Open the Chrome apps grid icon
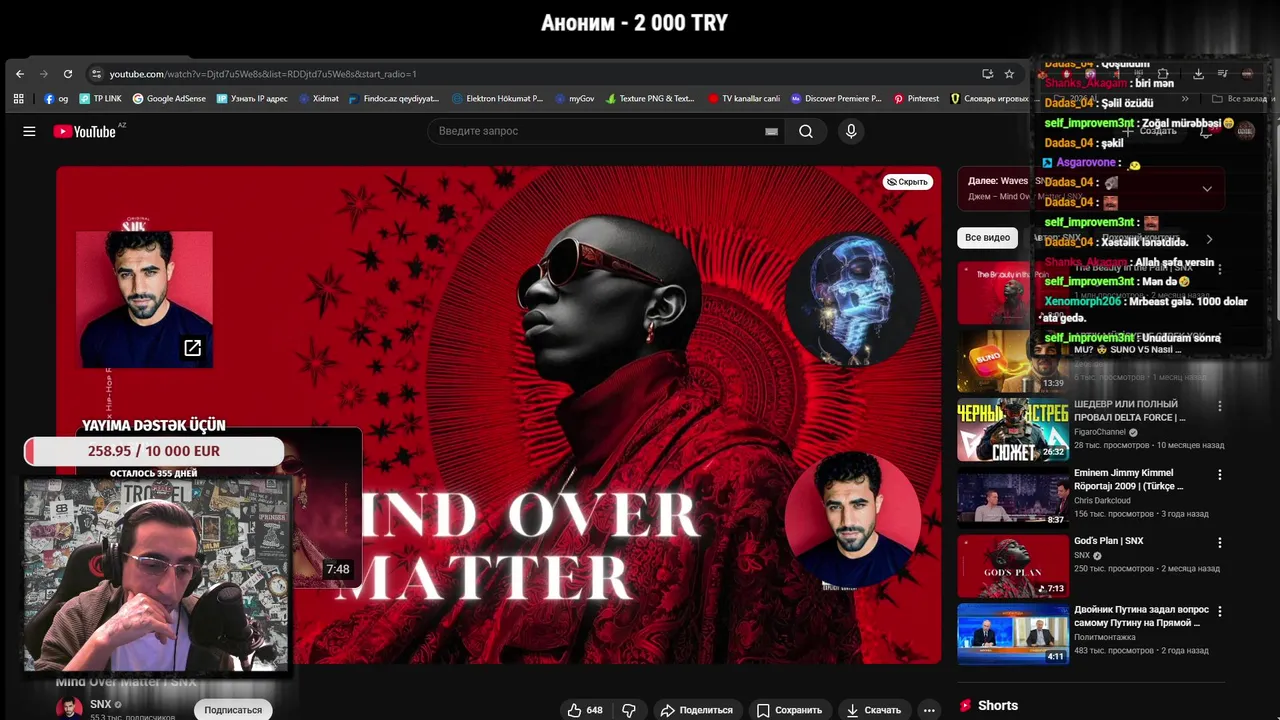This screenshot has width=1280, height=720. pos(18,99)
